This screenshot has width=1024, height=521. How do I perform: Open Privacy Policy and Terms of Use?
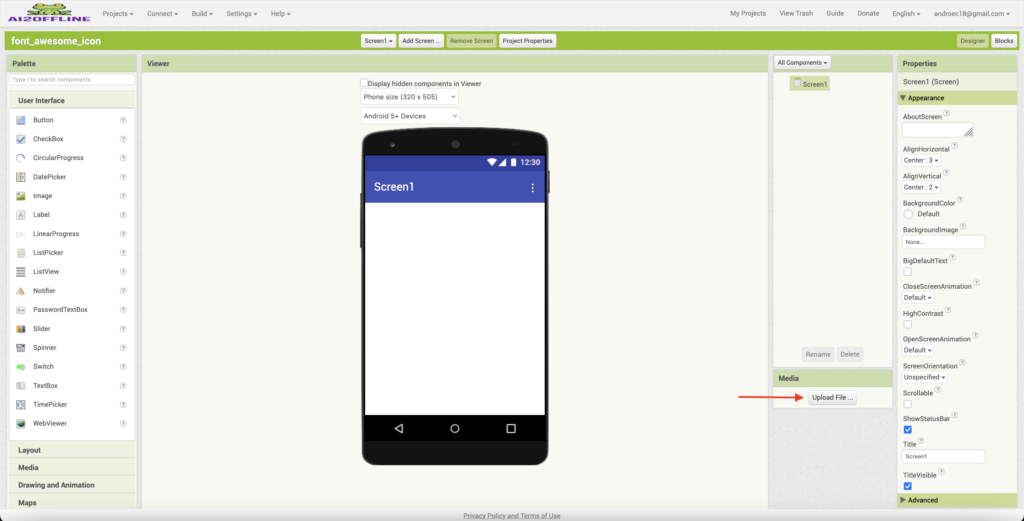(512, 516)
